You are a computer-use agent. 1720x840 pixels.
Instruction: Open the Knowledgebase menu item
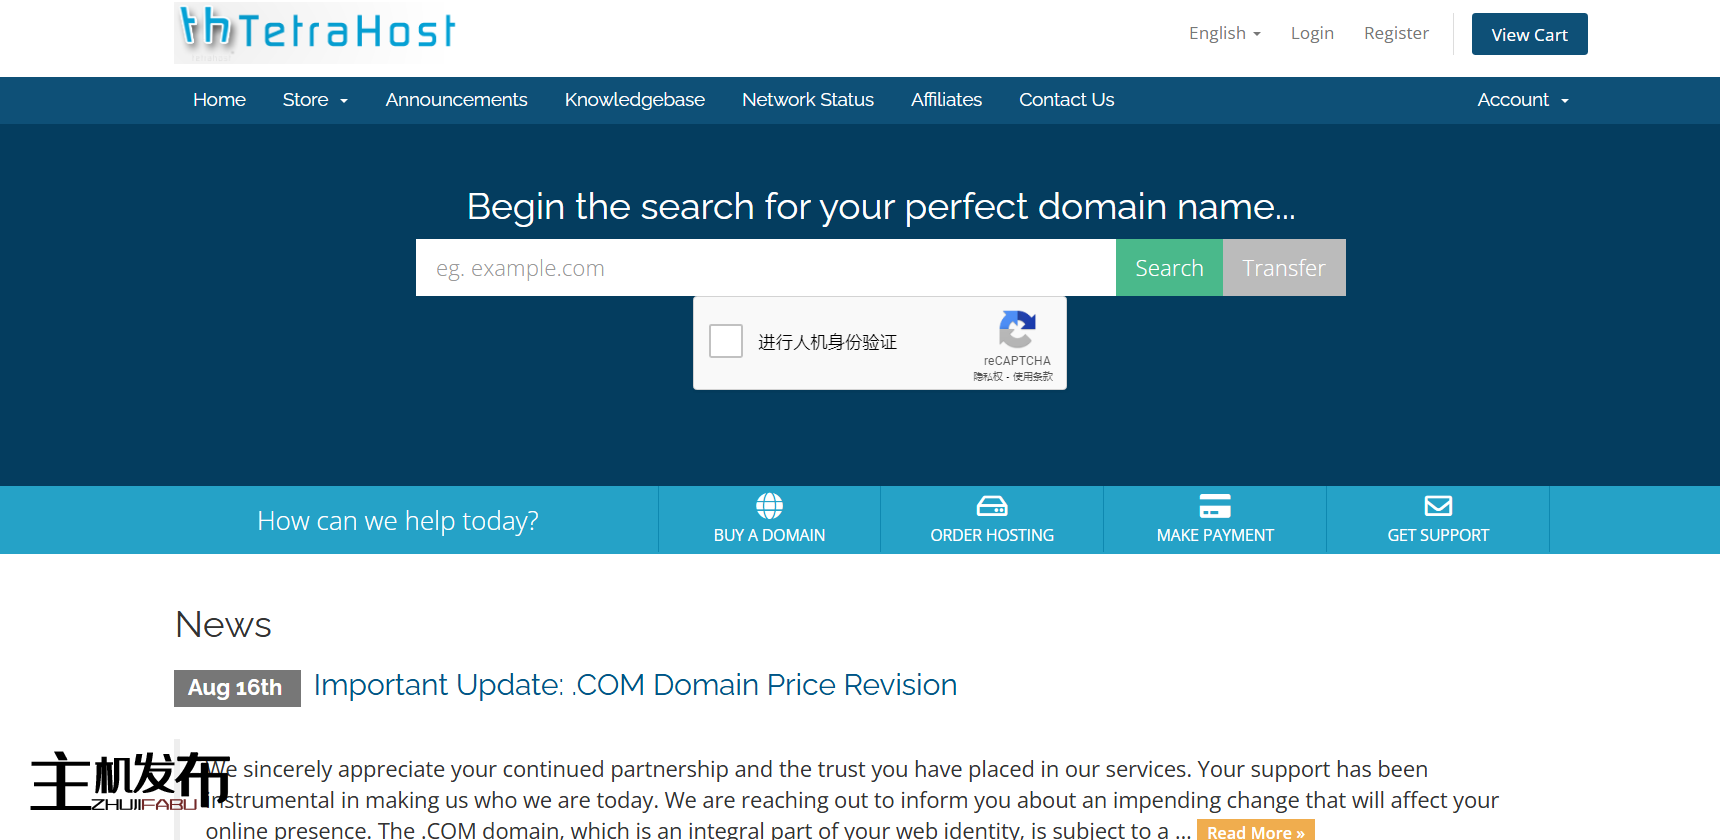click(x=634, y=100)
